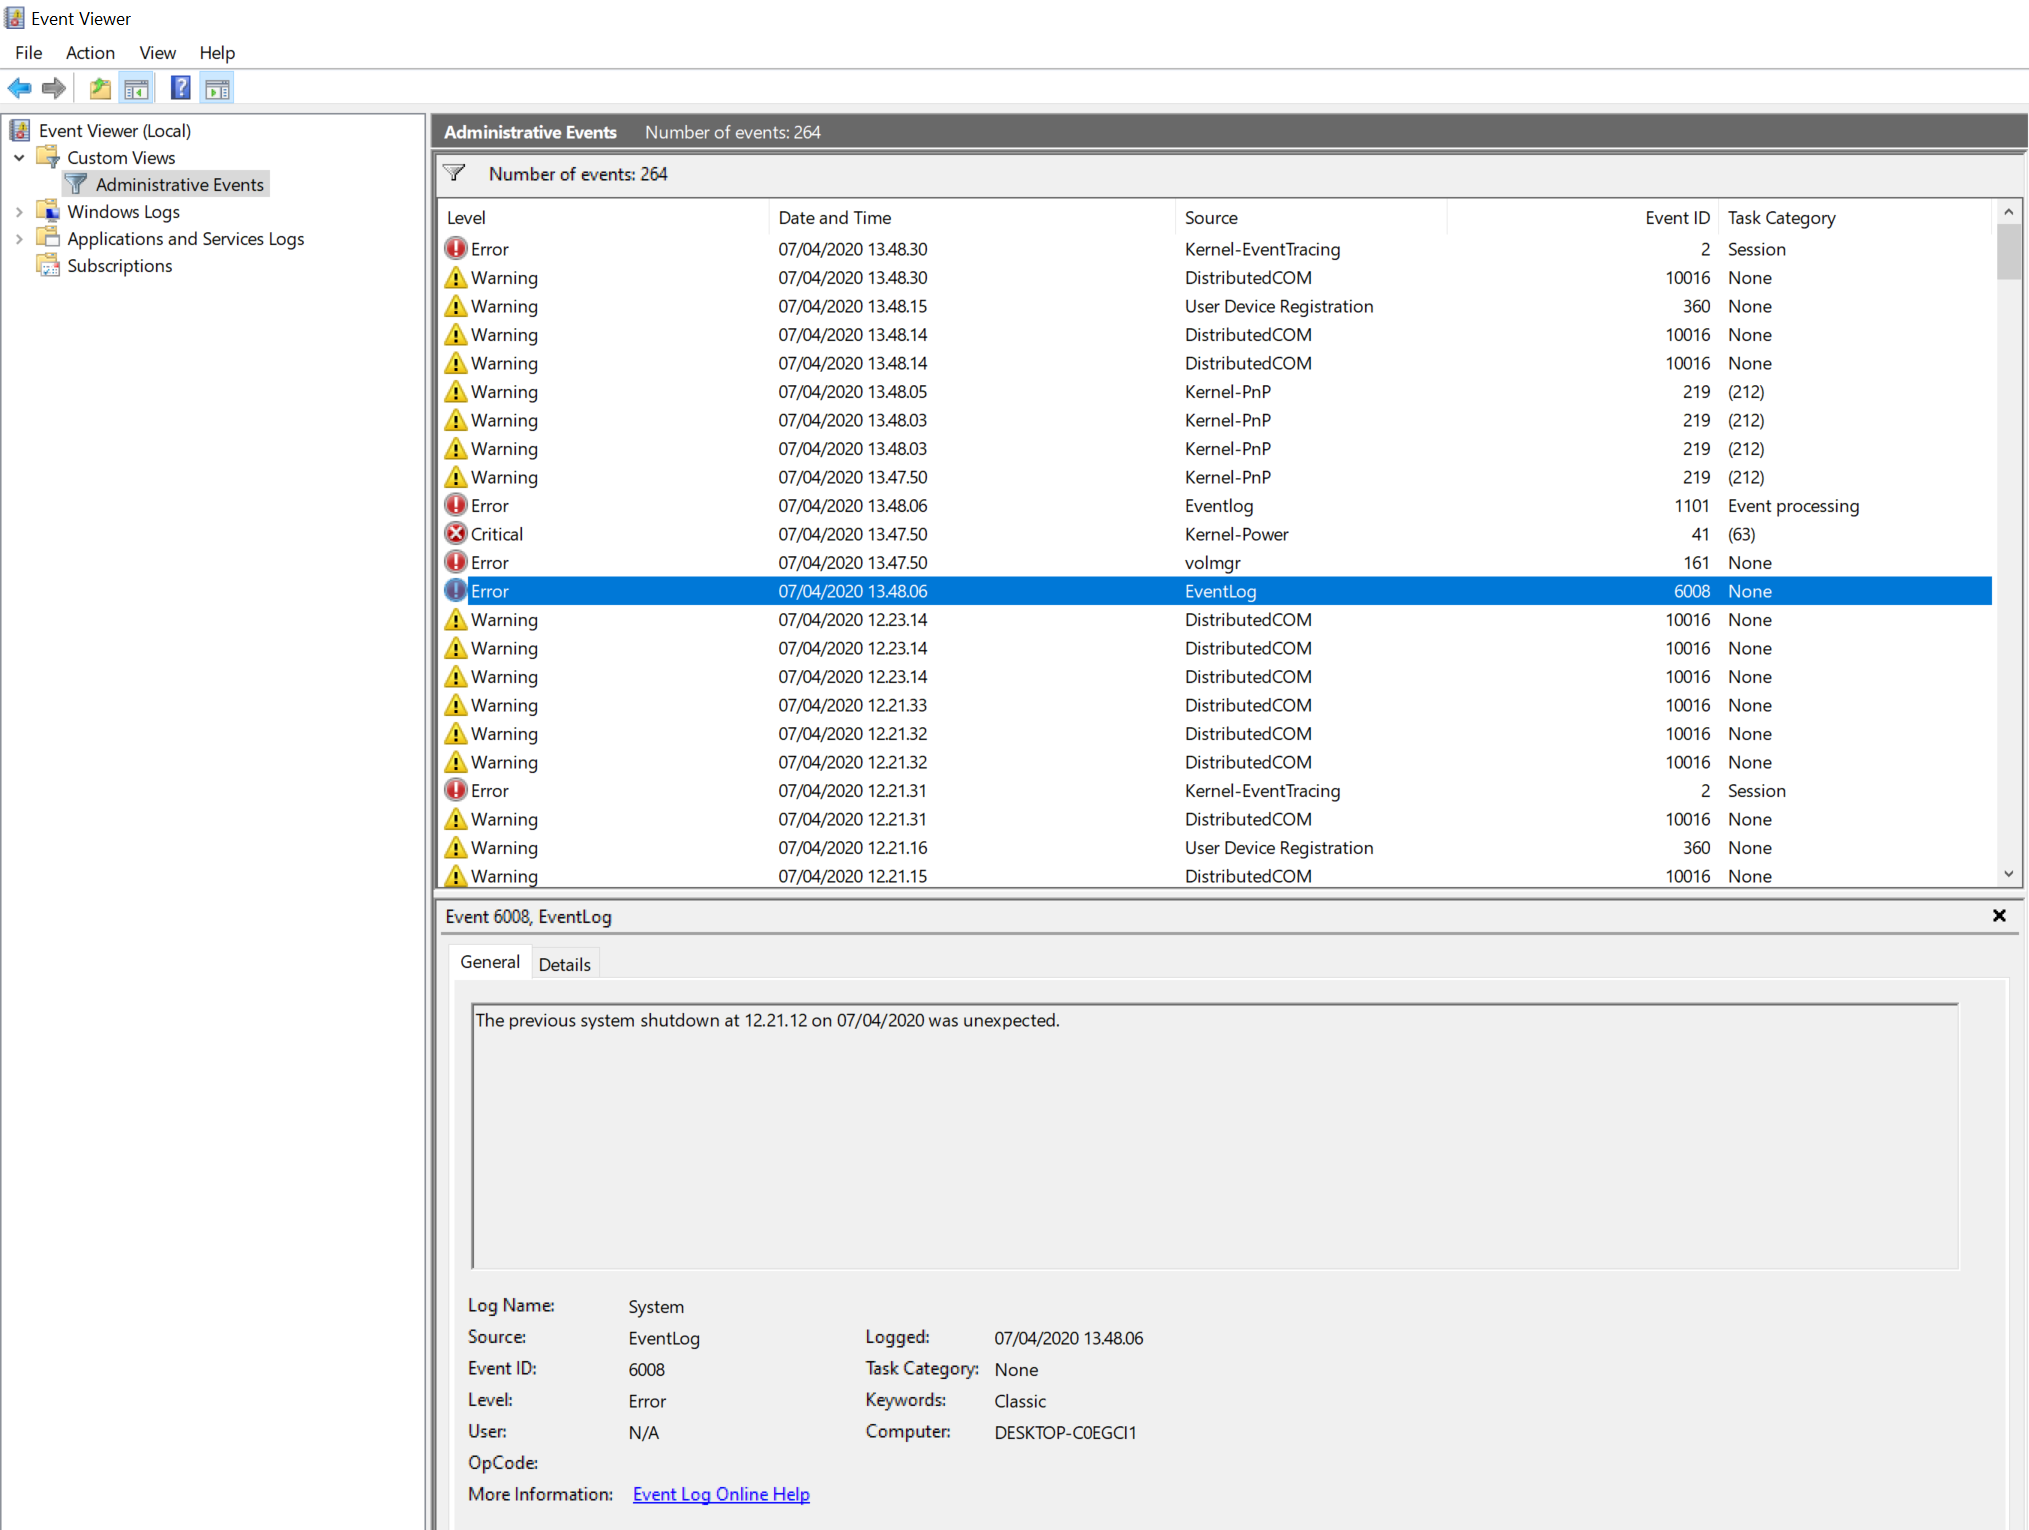Sort by the Date and Time column header

coord(972,217)
